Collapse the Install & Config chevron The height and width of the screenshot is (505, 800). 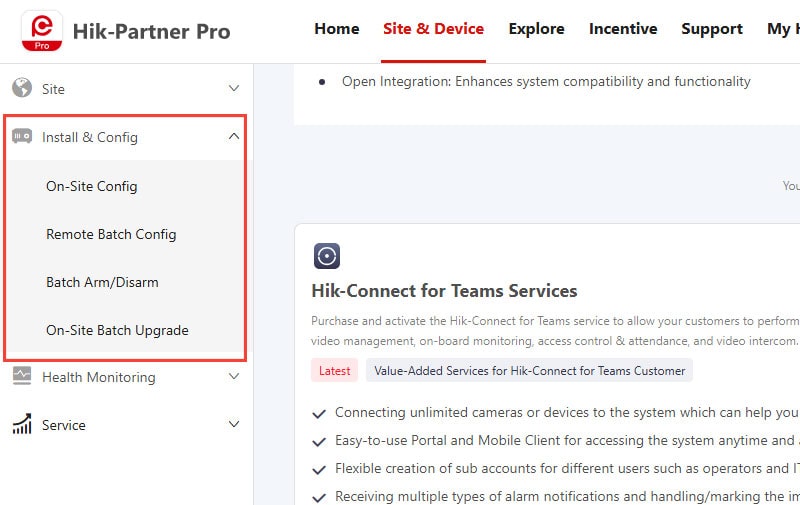[234, 136]
